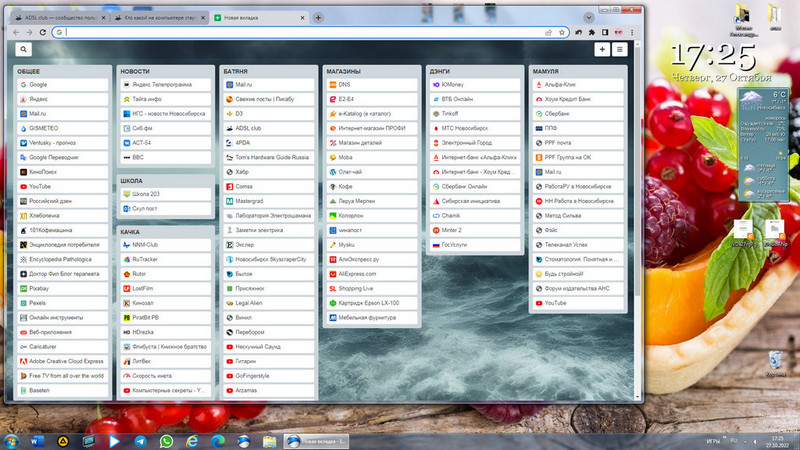Open the ЮMoney bookmark
This screenshot has height=450, width=800.
tap(475, 85)
